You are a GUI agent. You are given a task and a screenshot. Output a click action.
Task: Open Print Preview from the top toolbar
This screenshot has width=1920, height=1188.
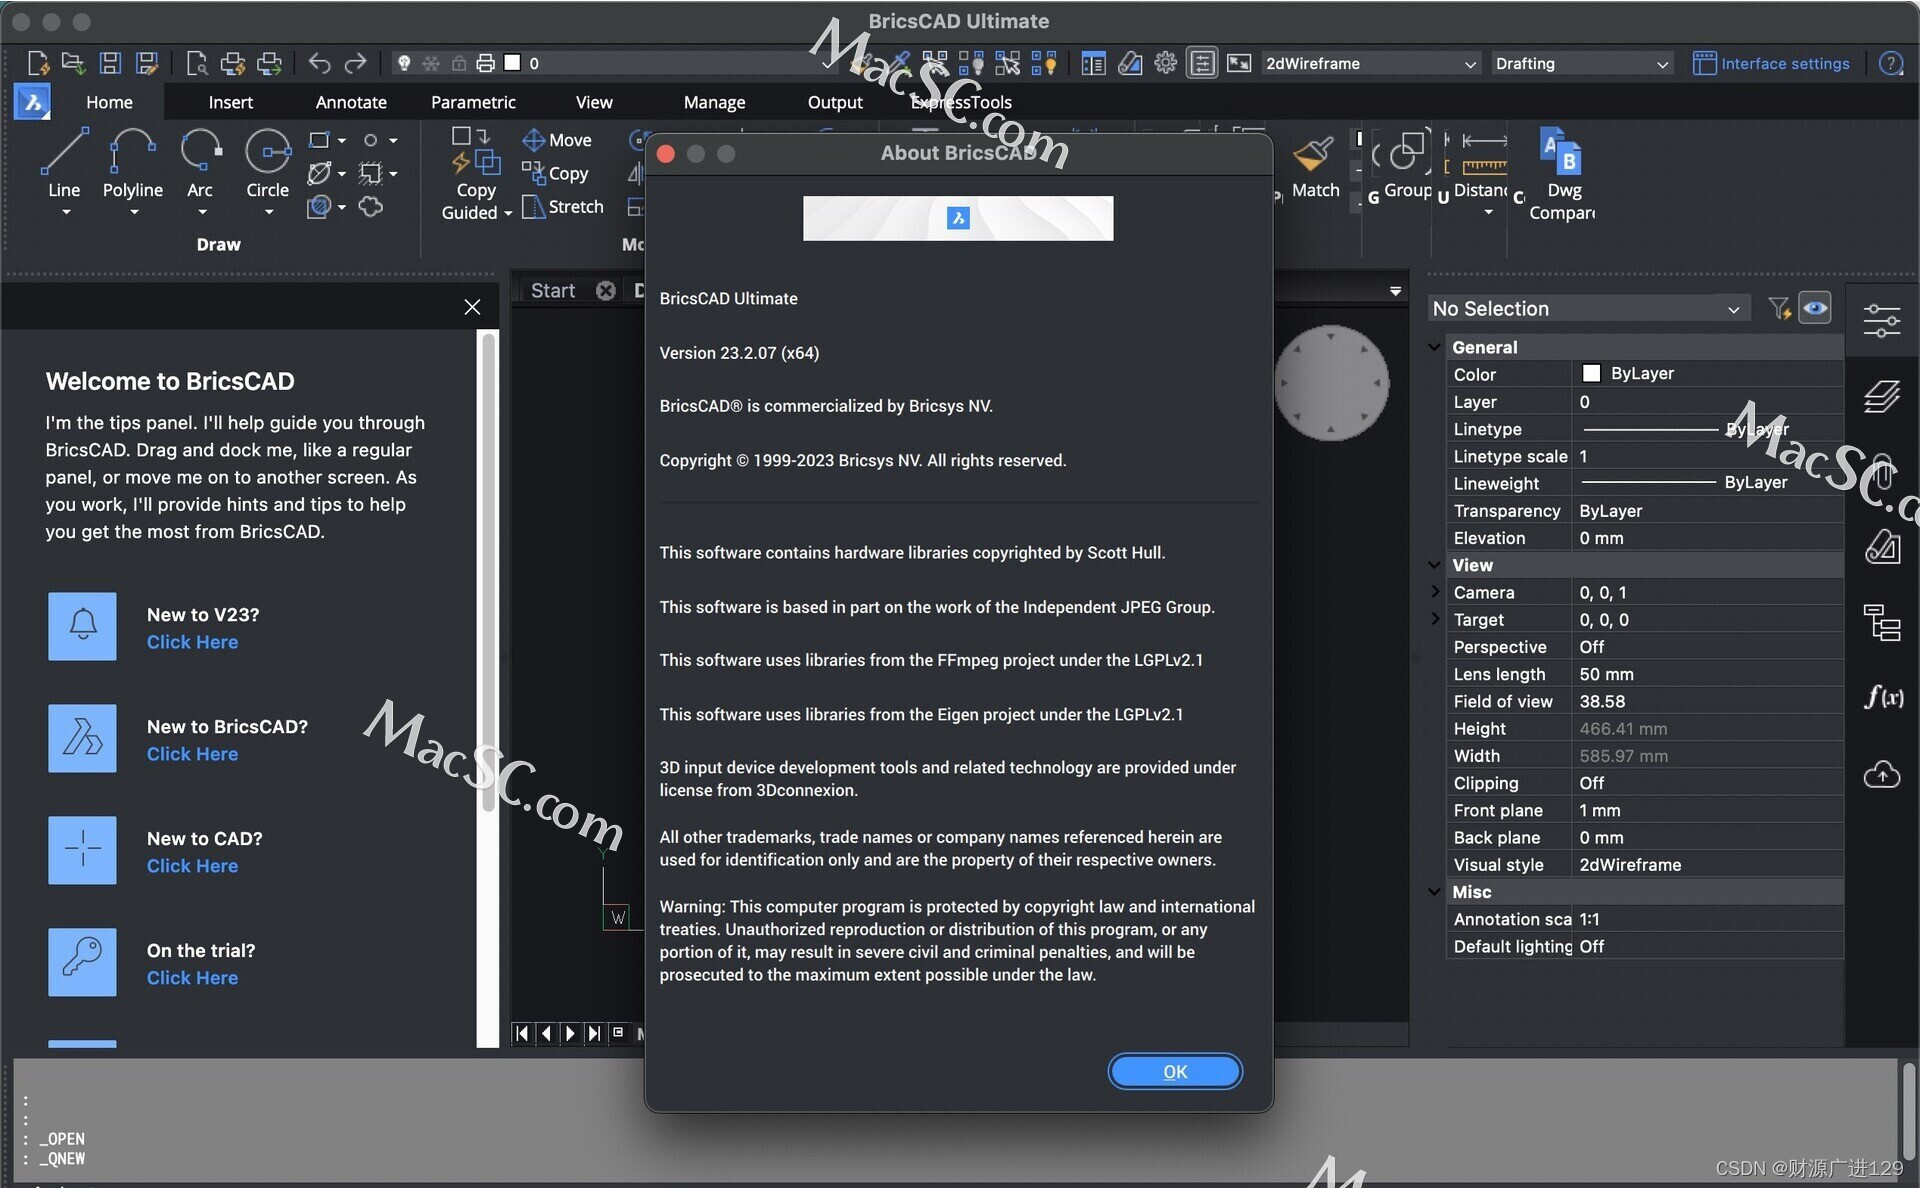point(196,63)
